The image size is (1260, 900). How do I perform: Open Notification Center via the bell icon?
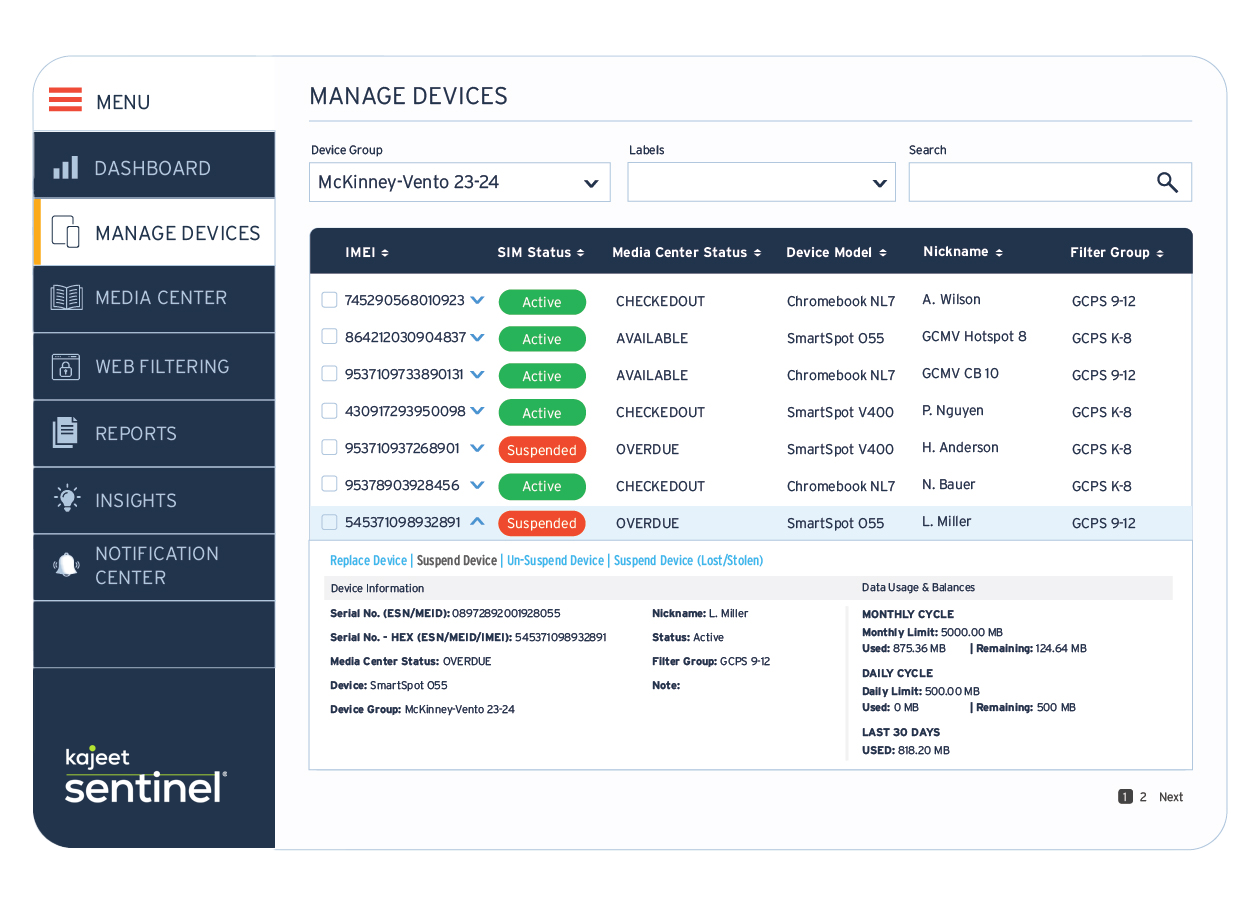pos(65,565)
